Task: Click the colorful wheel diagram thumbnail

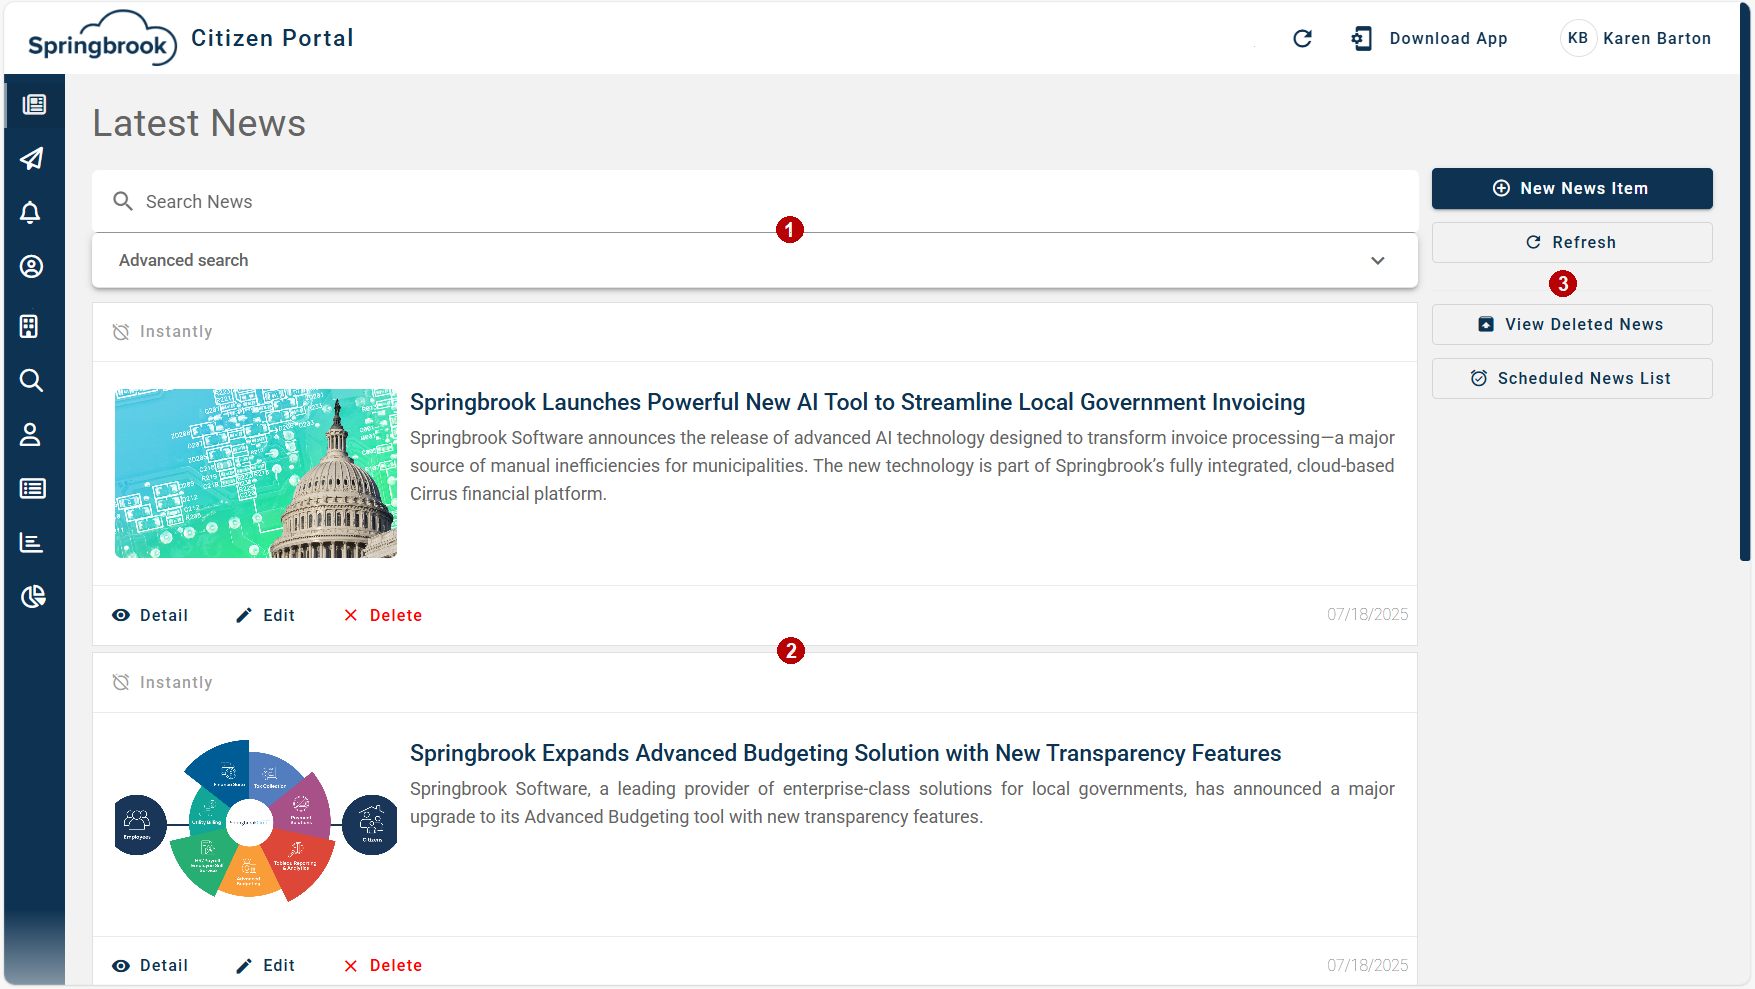Action: tap(256, 820)
